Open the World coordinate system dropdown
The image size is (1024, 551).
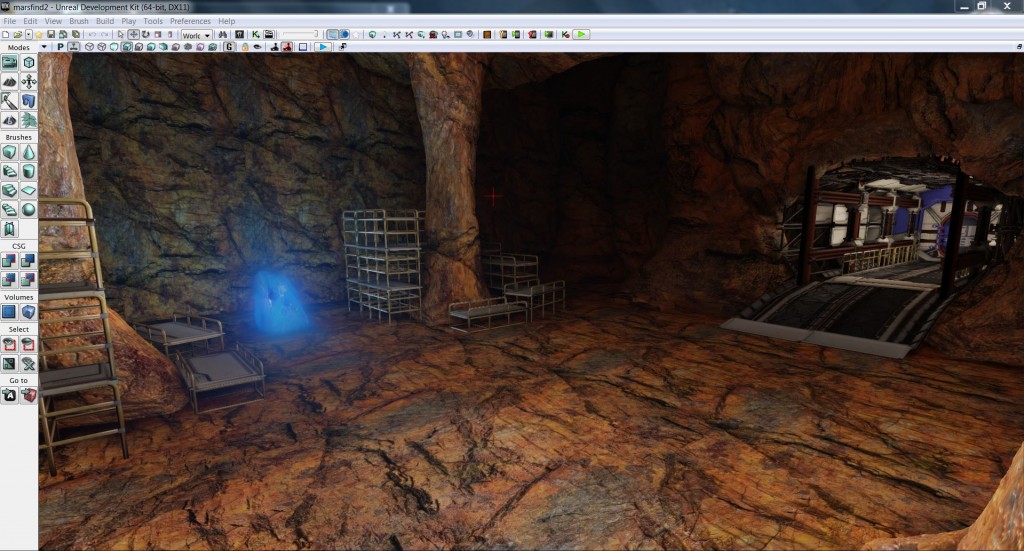(x=196, y=34)
